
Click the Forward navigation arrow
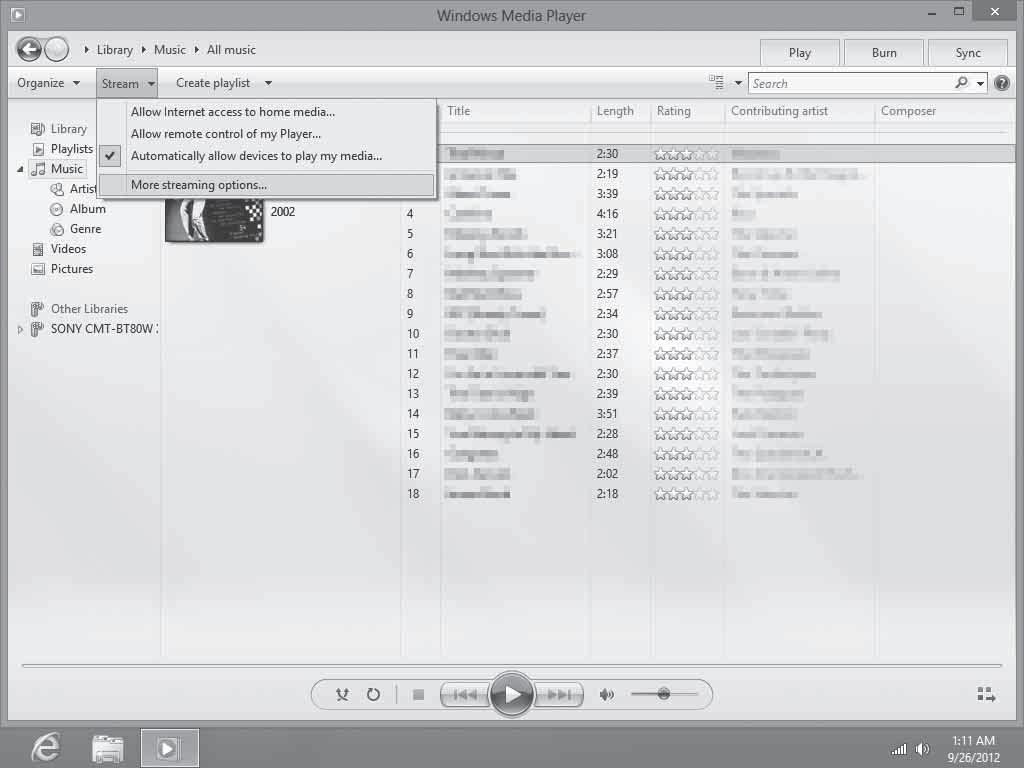(57, 49)
